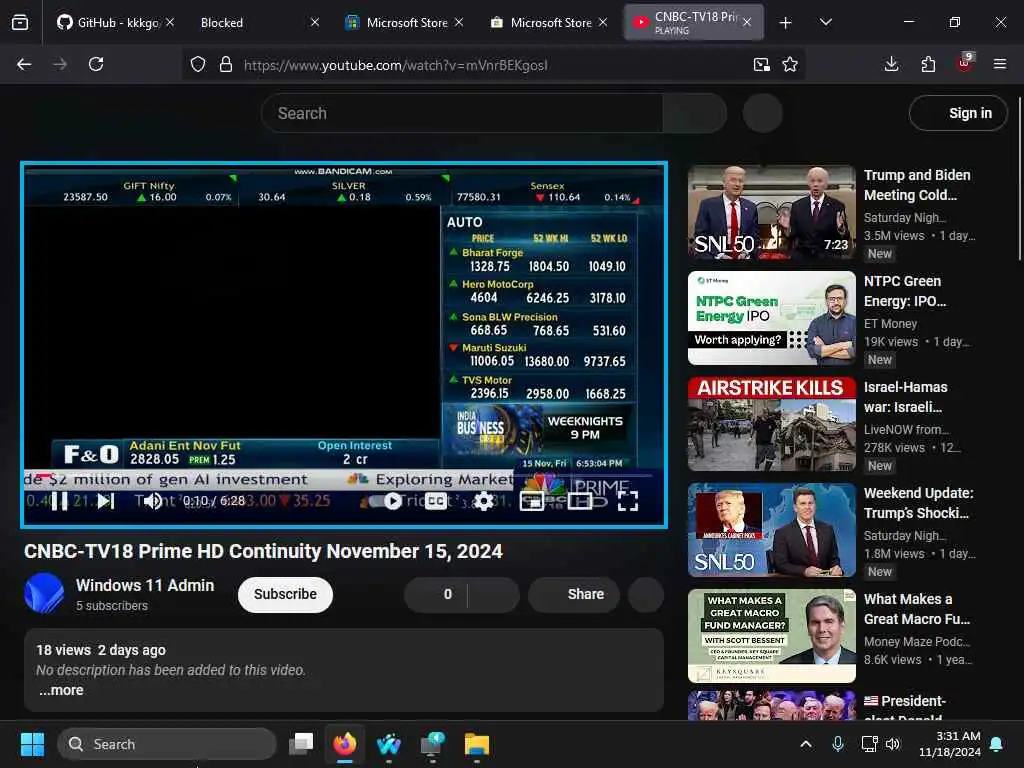Open video settings gear

point(483,501)
